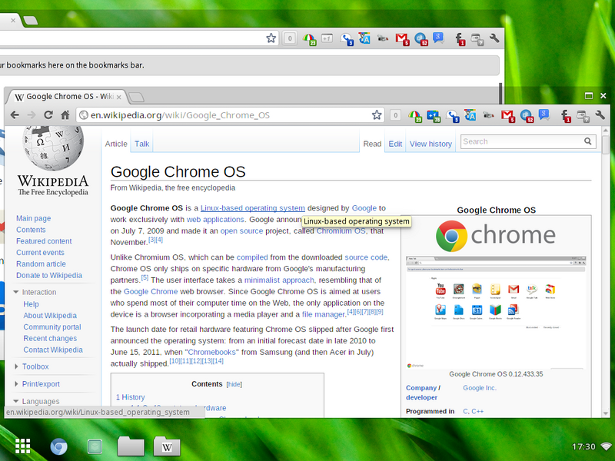The height and width of the screenshot is (461, 615).
Task: Open a new tab in the front window
Action: point(136,97)
